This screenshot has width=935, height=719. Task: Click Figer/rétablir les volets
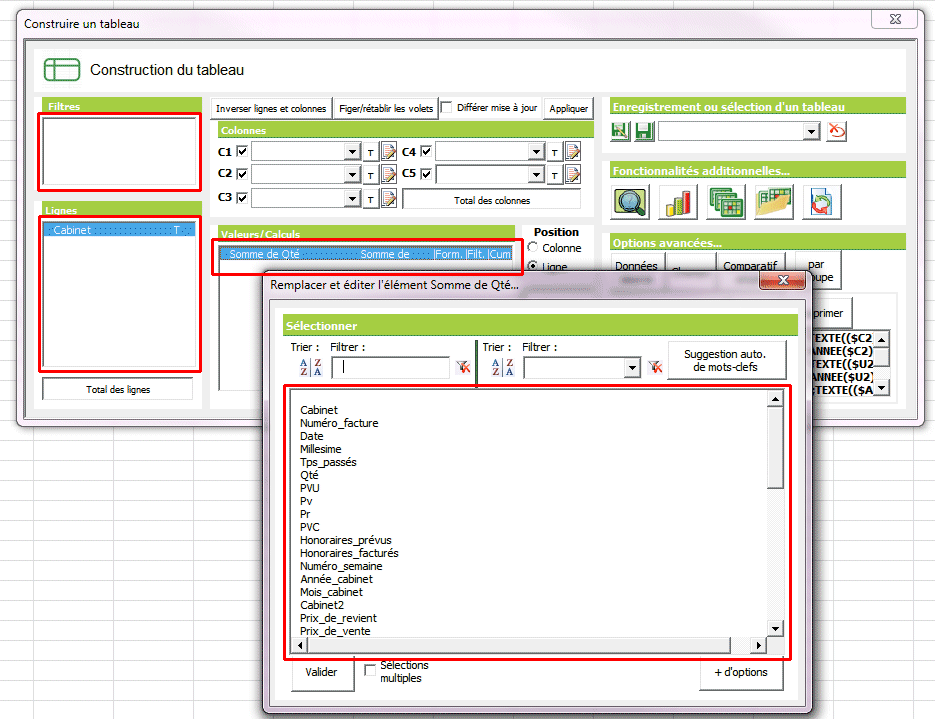386,109
